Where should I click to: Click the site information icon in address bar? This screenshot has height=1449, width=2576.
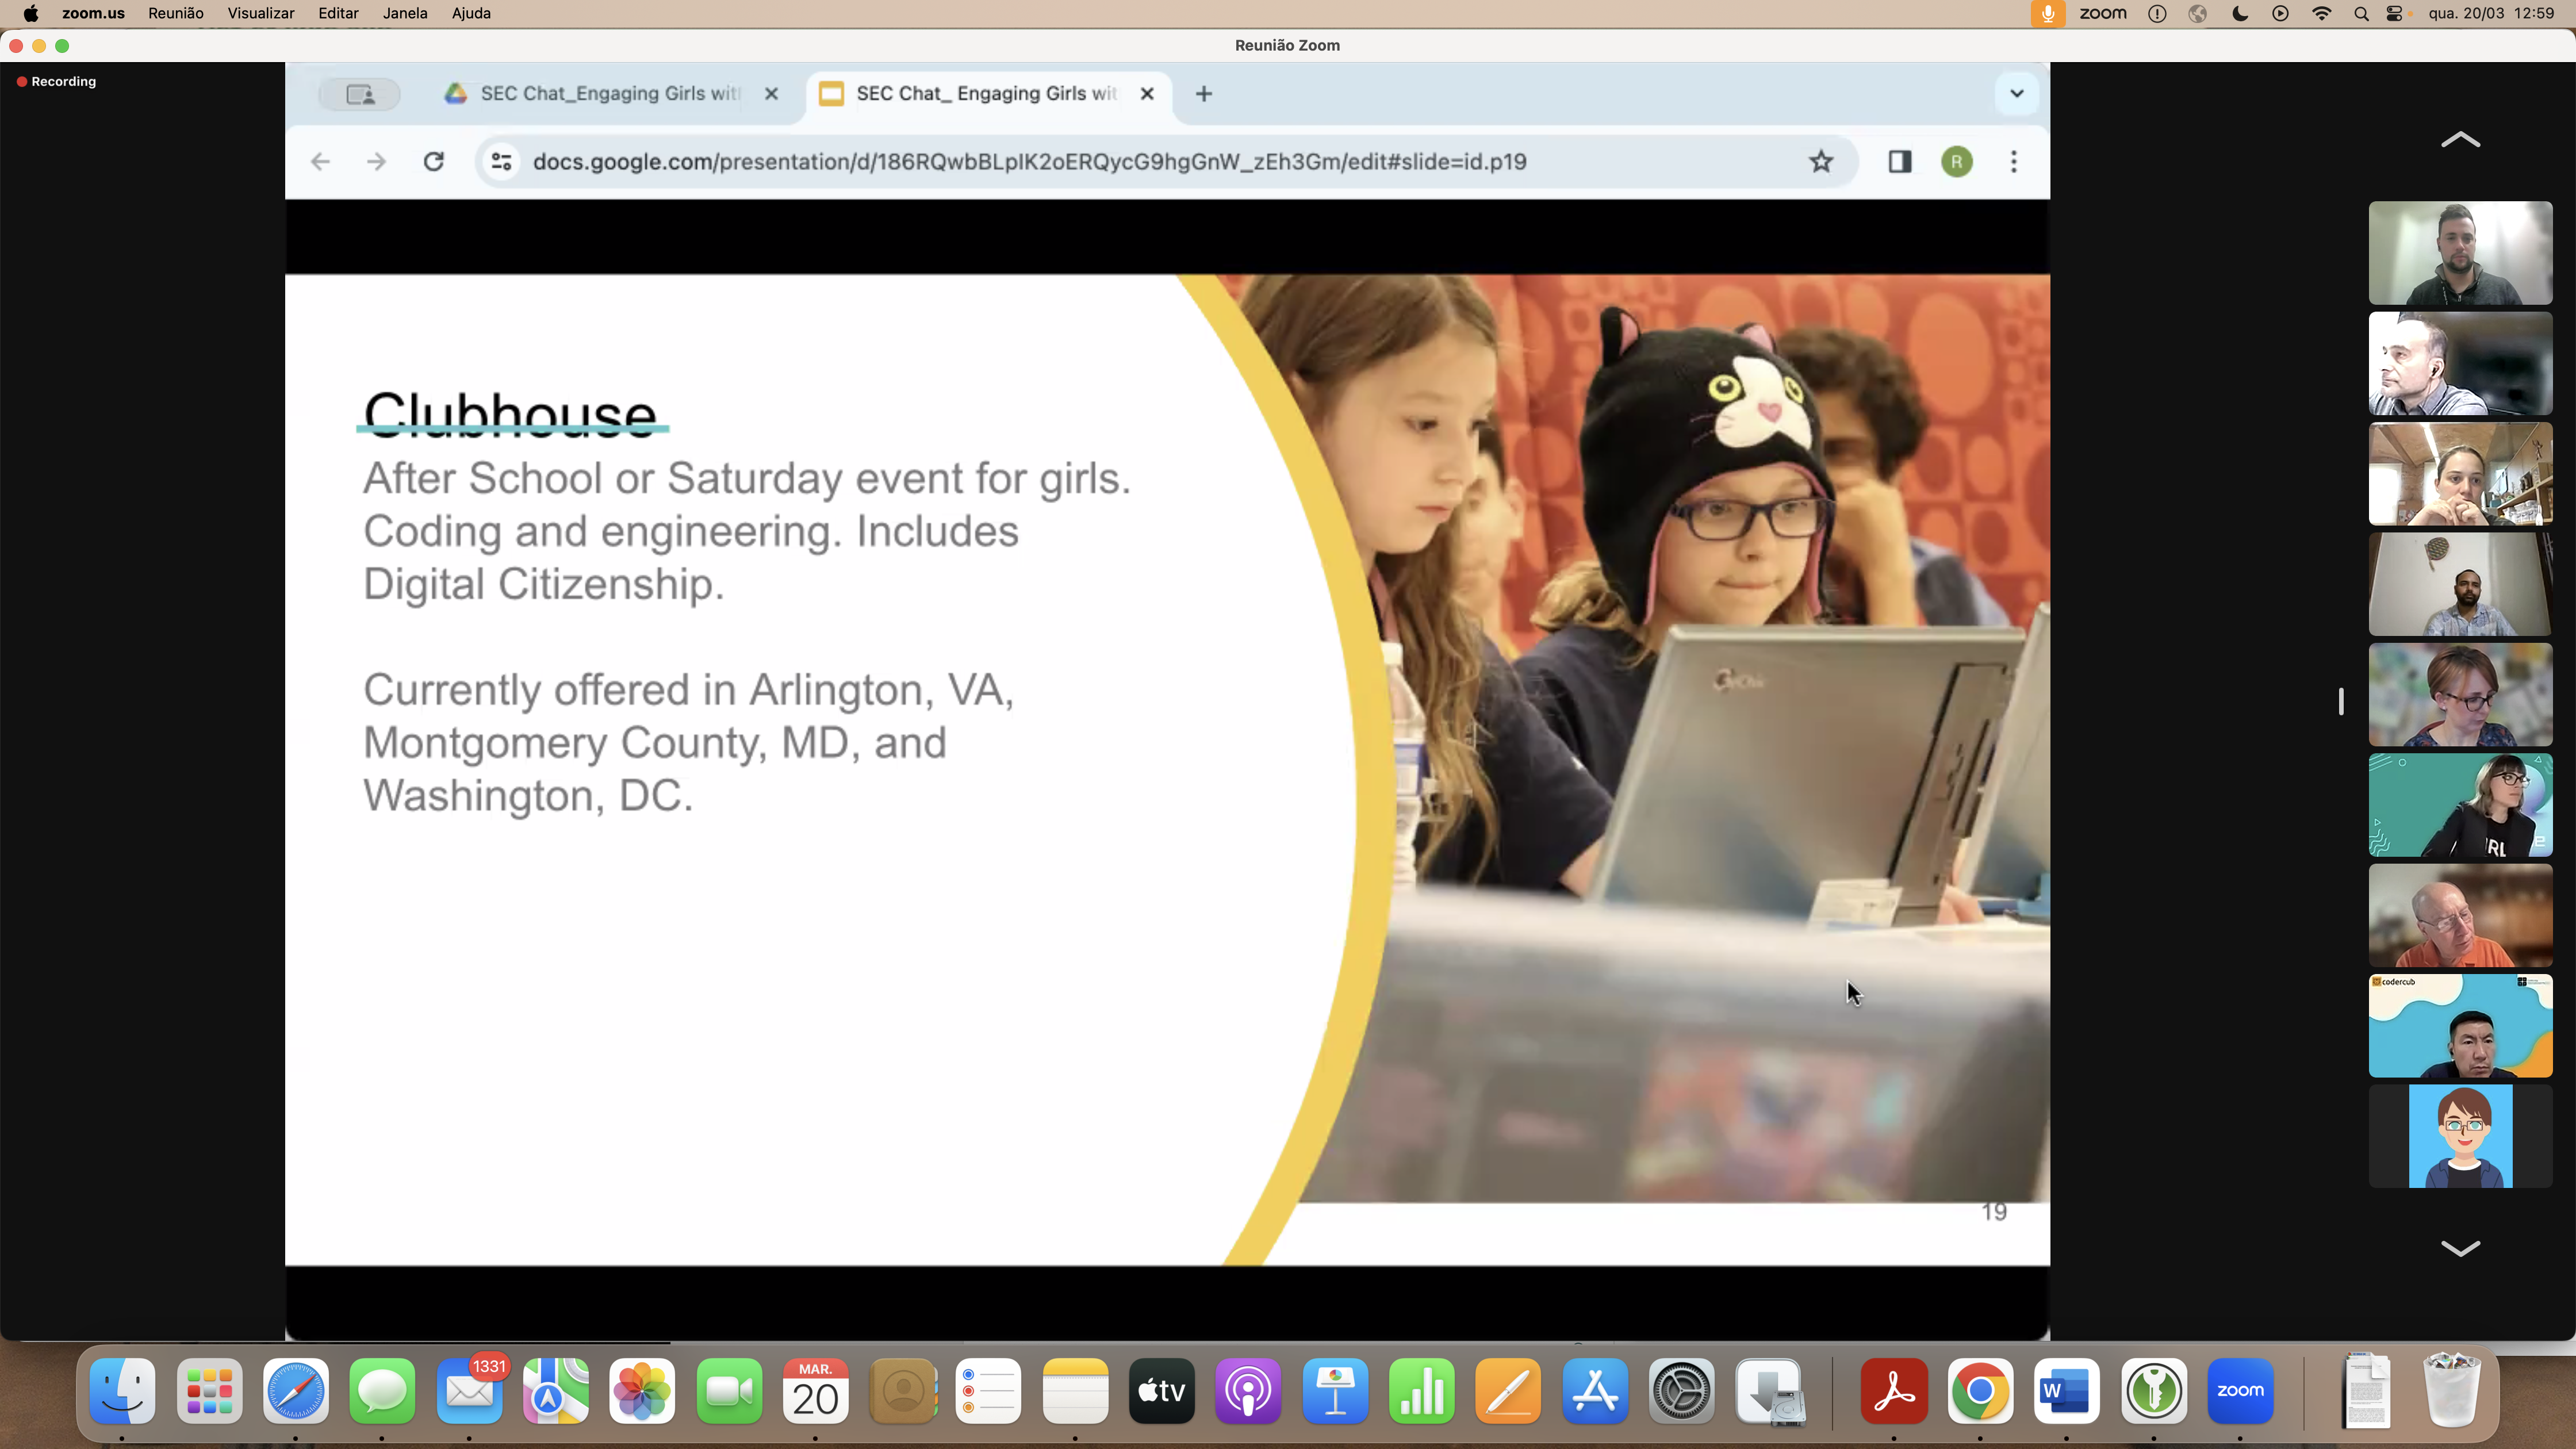[x=502, y=162]
